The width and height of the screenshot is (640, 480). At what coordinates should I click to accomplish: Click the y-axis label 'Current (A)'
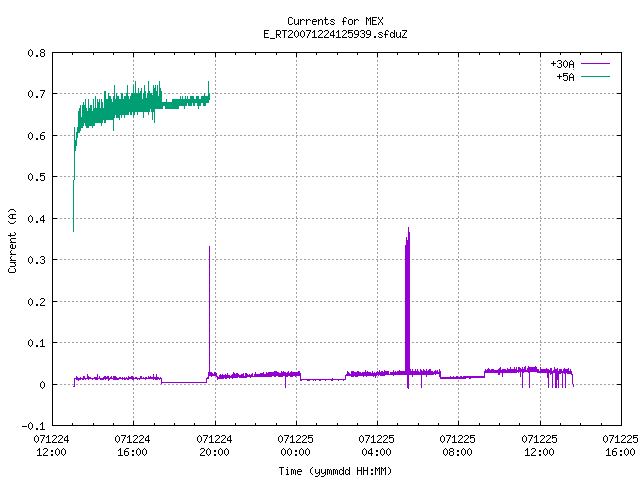pos(12,240)
